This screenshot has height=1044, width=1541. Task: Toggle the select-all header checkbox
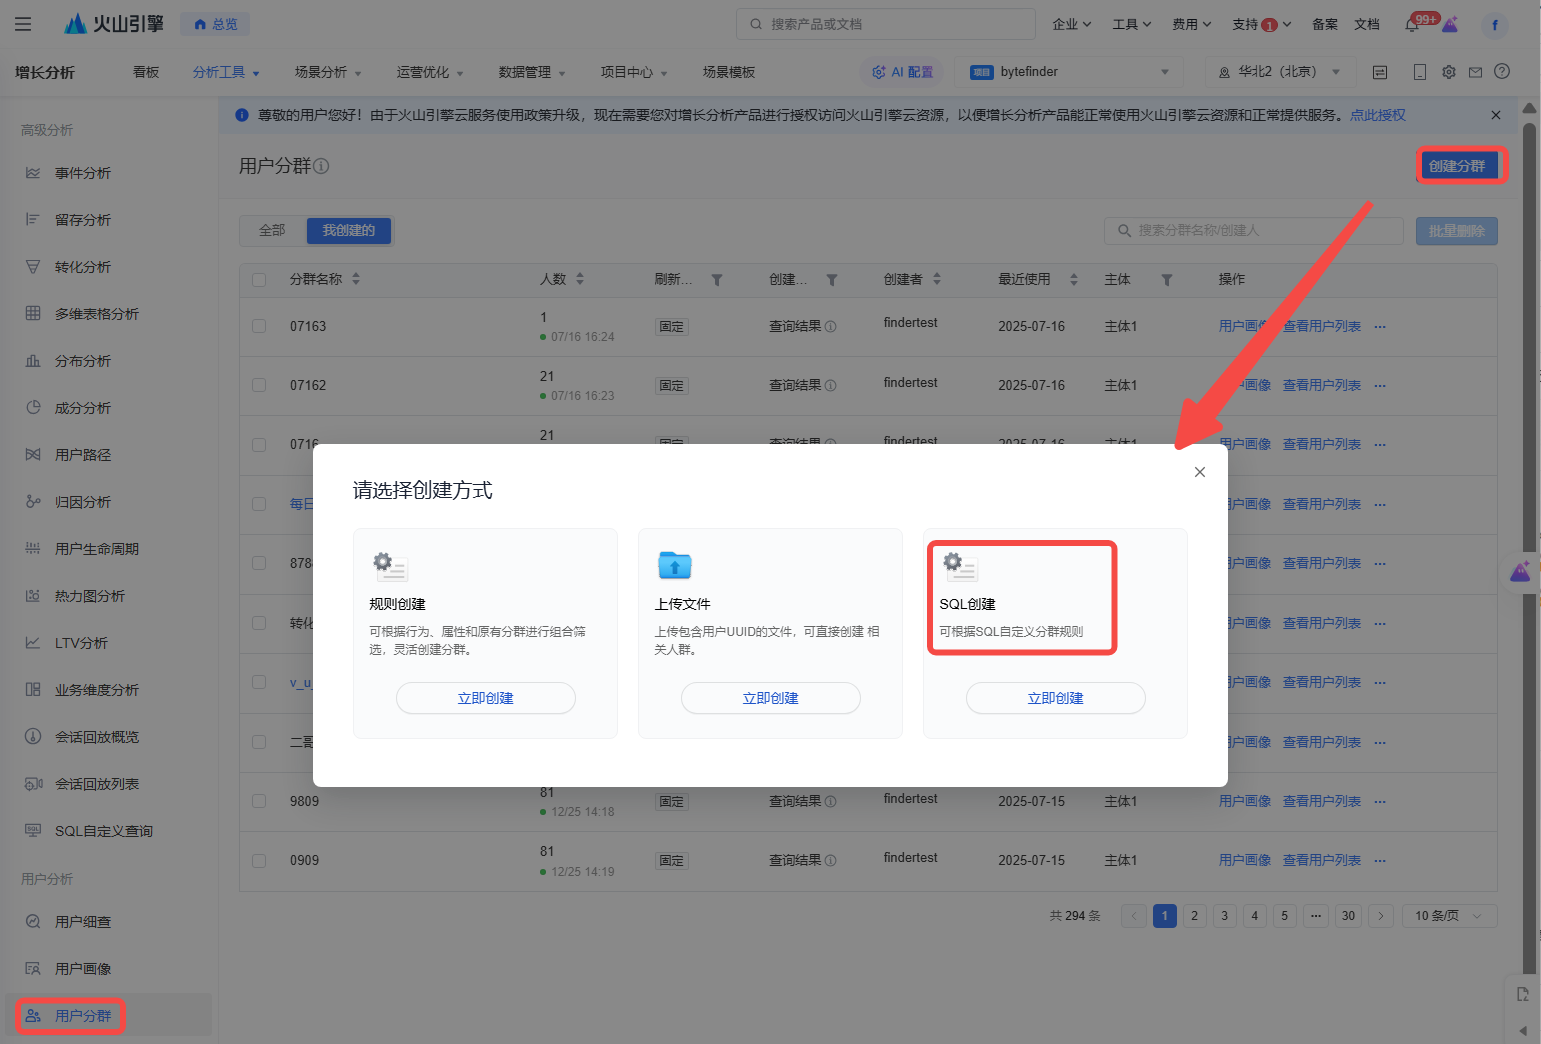point(259,280)
